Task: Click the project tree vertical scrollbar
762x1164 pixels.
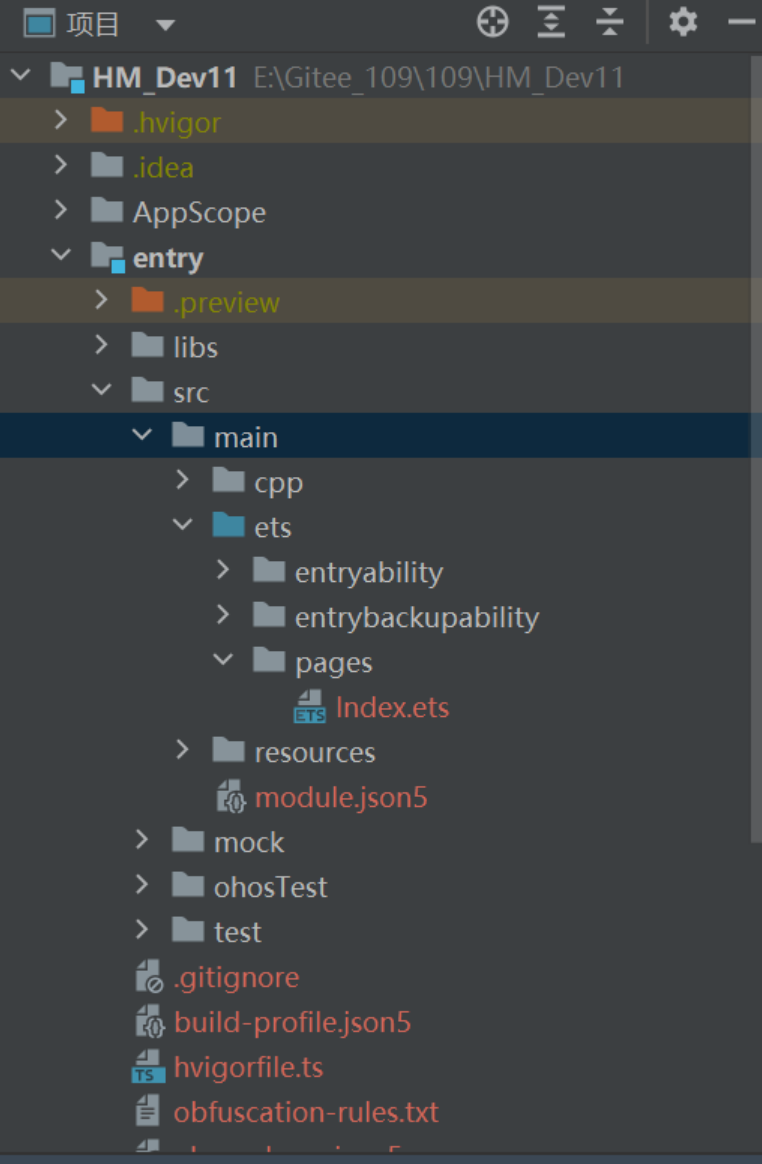Action: [755, 450]
